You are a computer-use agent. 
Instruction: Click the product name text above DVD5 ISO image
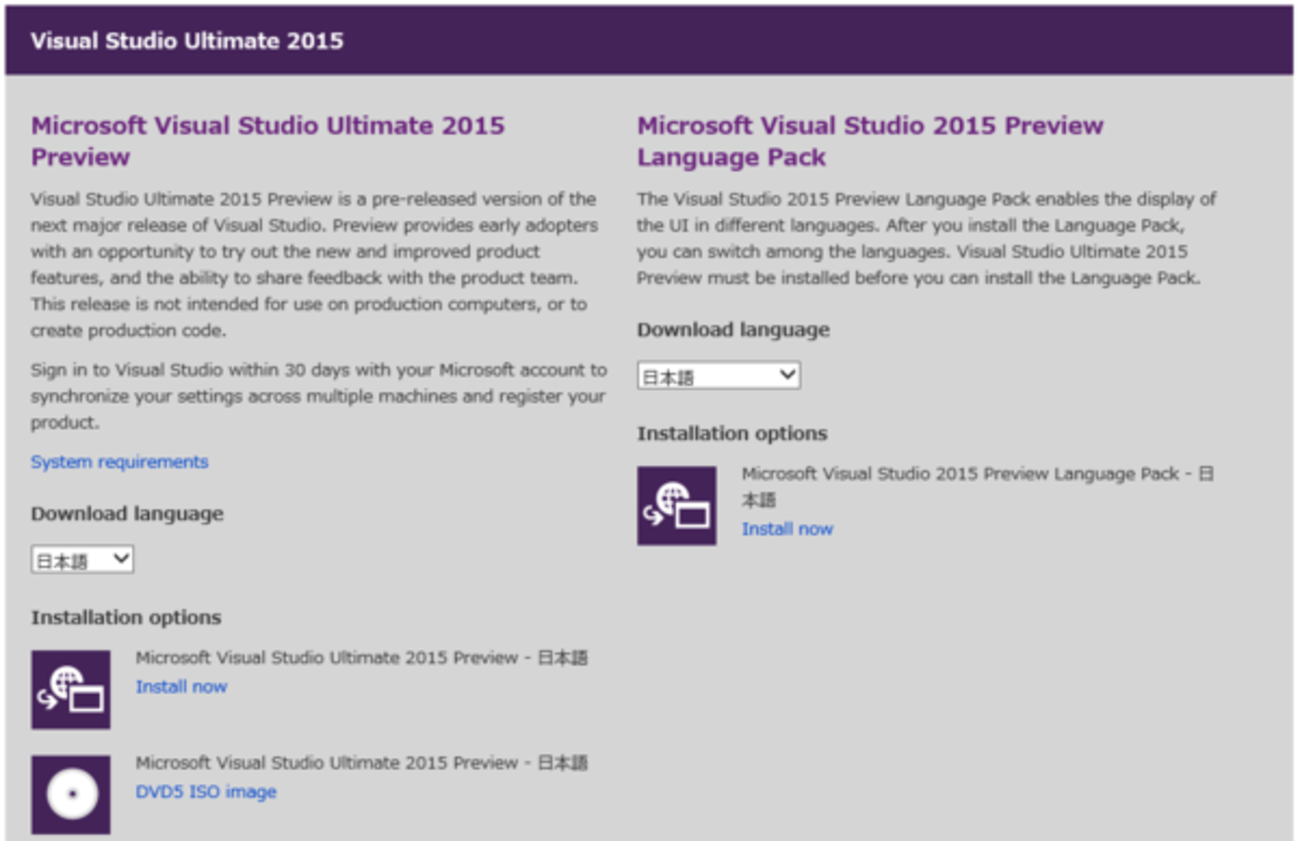(x=361, y=763)
